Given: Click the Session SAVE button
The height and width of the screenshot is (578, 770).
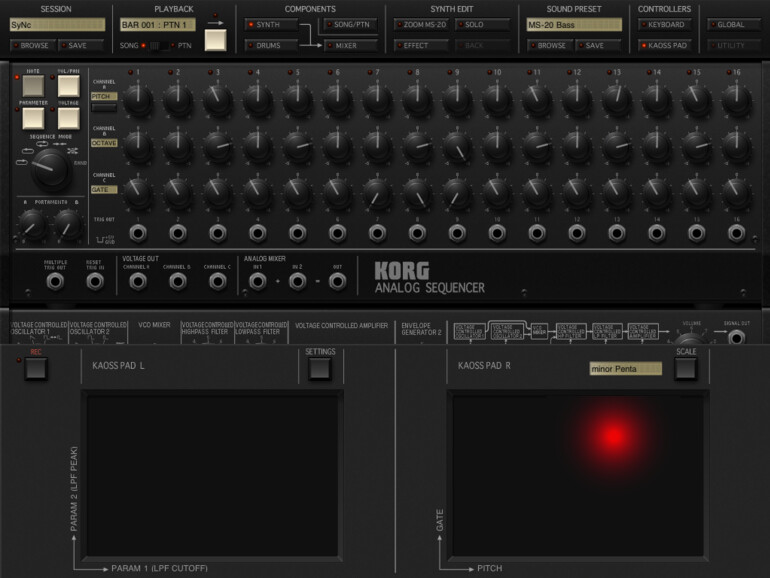Looking at the screenshot, I should (80, 46).
